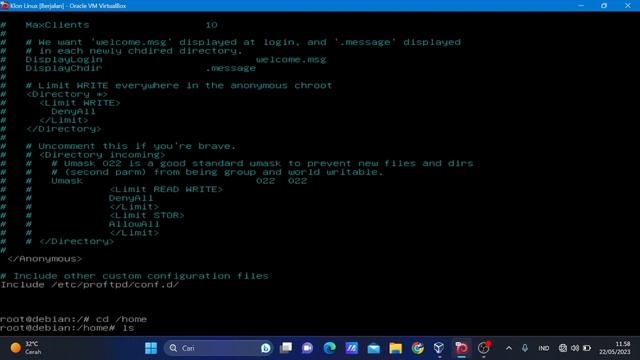Expand the hidden system tray icons chevron
The height and width of the screenshot is (360, 640).
(x=509, y=348)
